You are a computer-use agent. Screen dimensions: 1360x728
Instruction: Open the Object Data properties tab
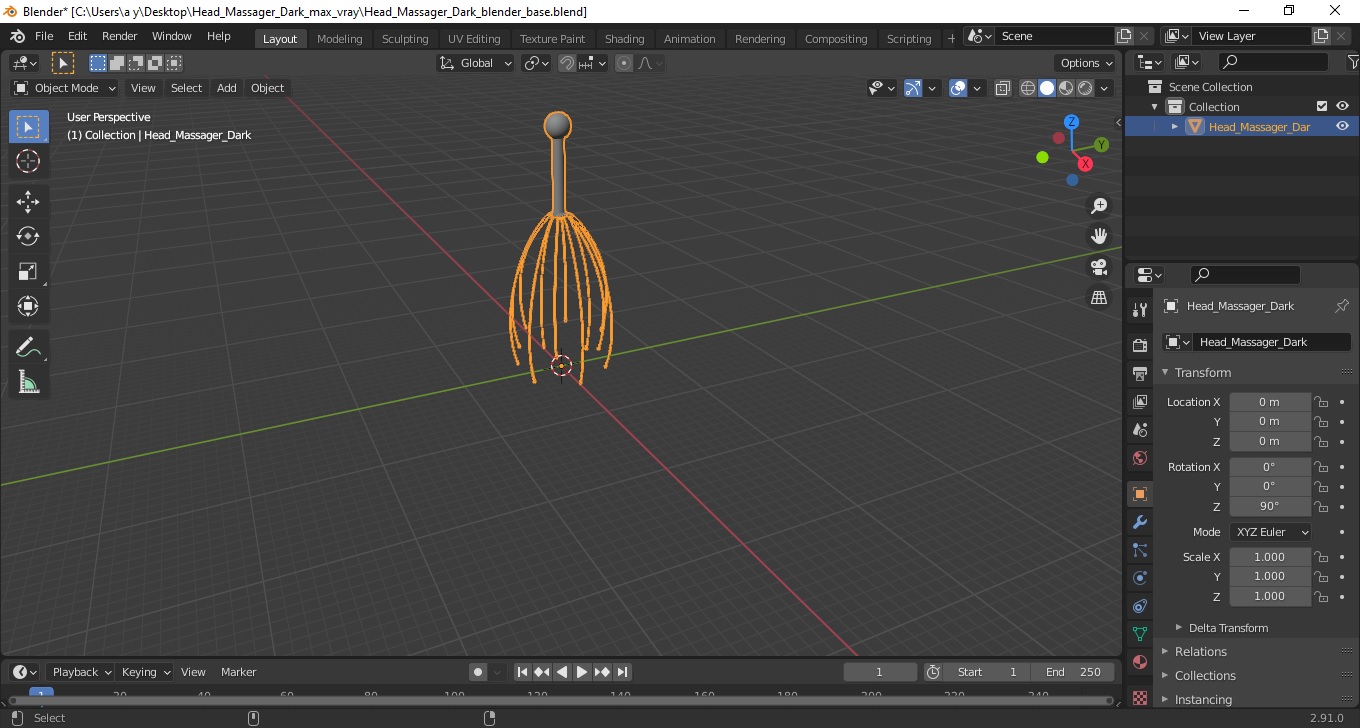[x=1139, y=634]
